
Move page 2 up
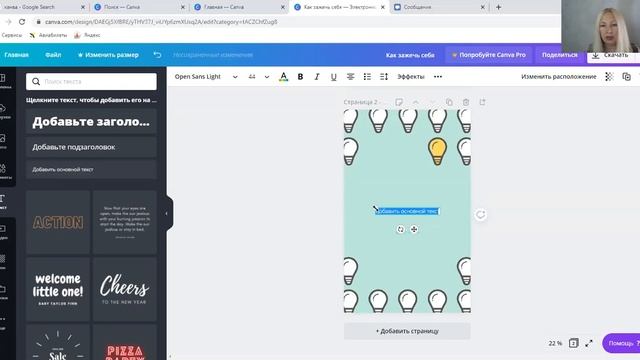click(x=416, y=102)
